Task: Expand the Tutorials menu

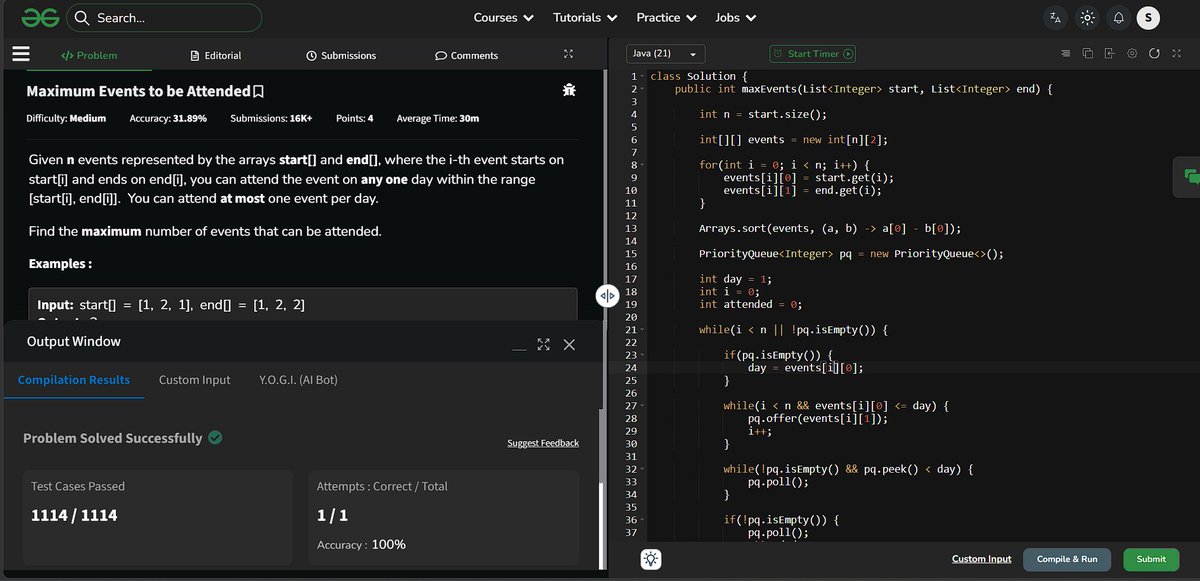Action: 585,17
